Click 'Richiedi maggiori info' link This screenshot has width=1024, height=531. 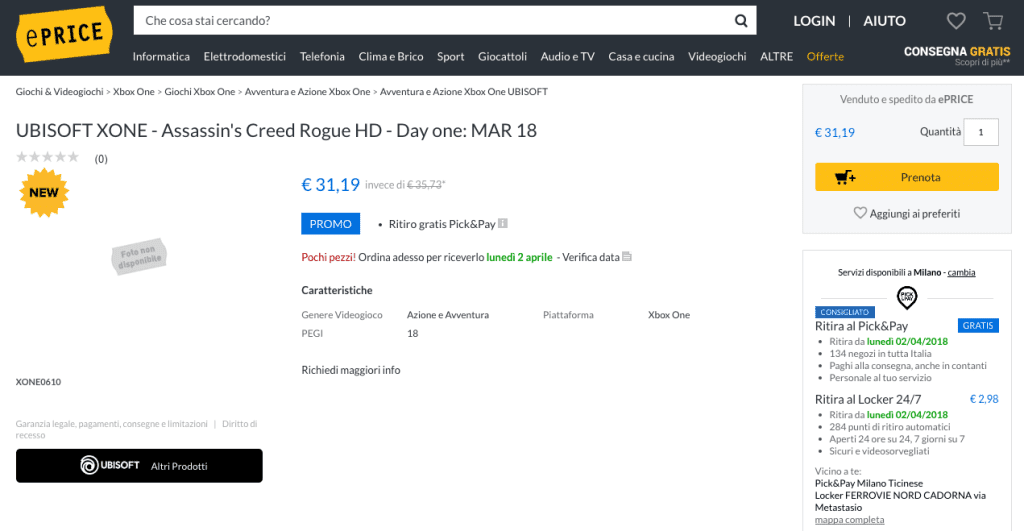tap(351, 370)
